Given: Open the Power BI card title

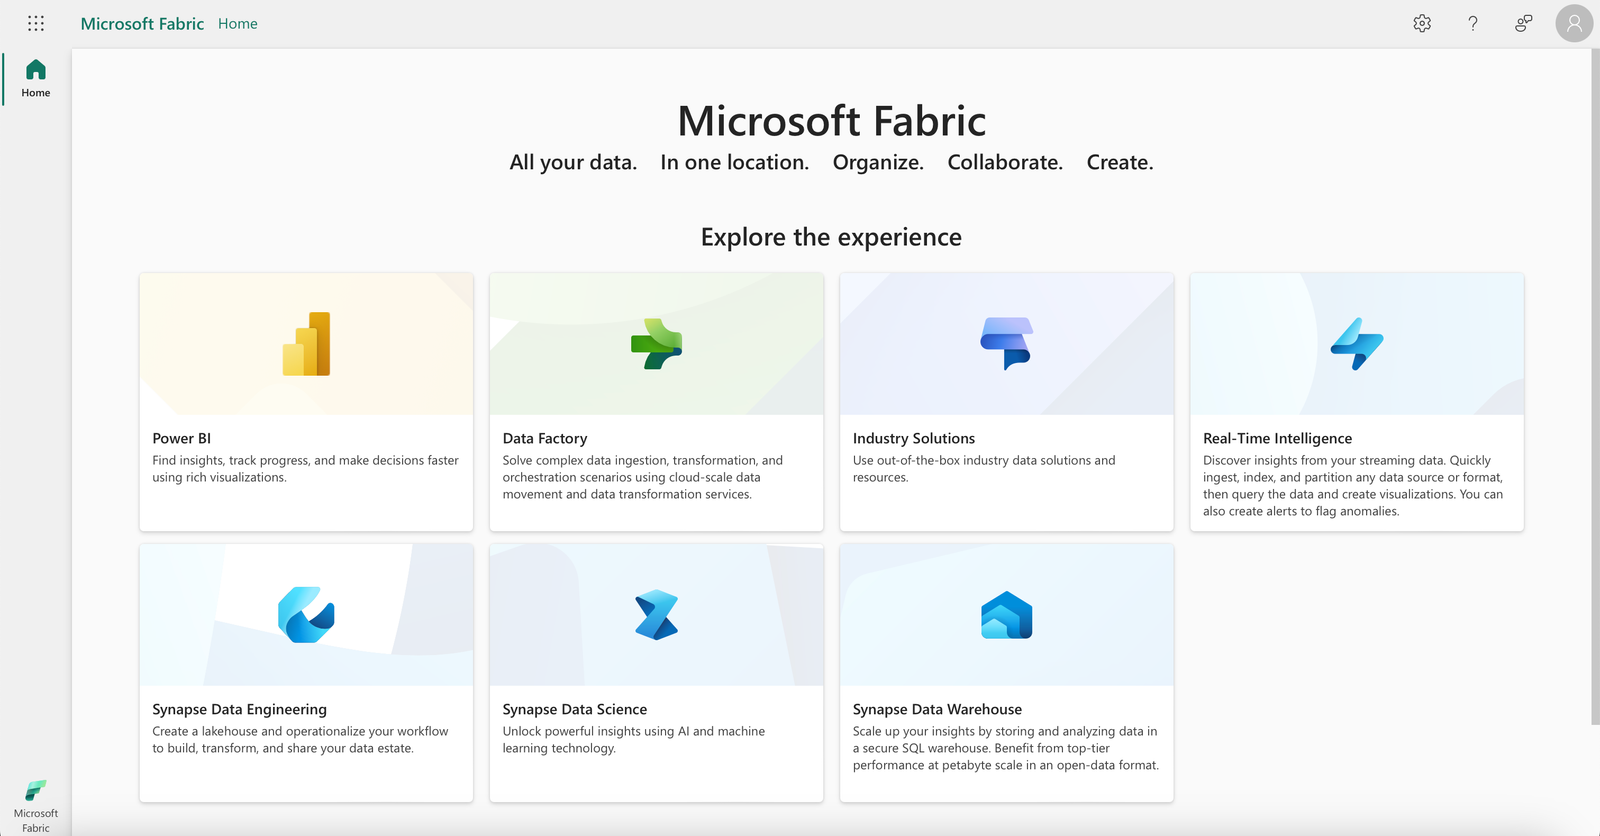Looking at the screenshot, I should [x=182, y=438].
